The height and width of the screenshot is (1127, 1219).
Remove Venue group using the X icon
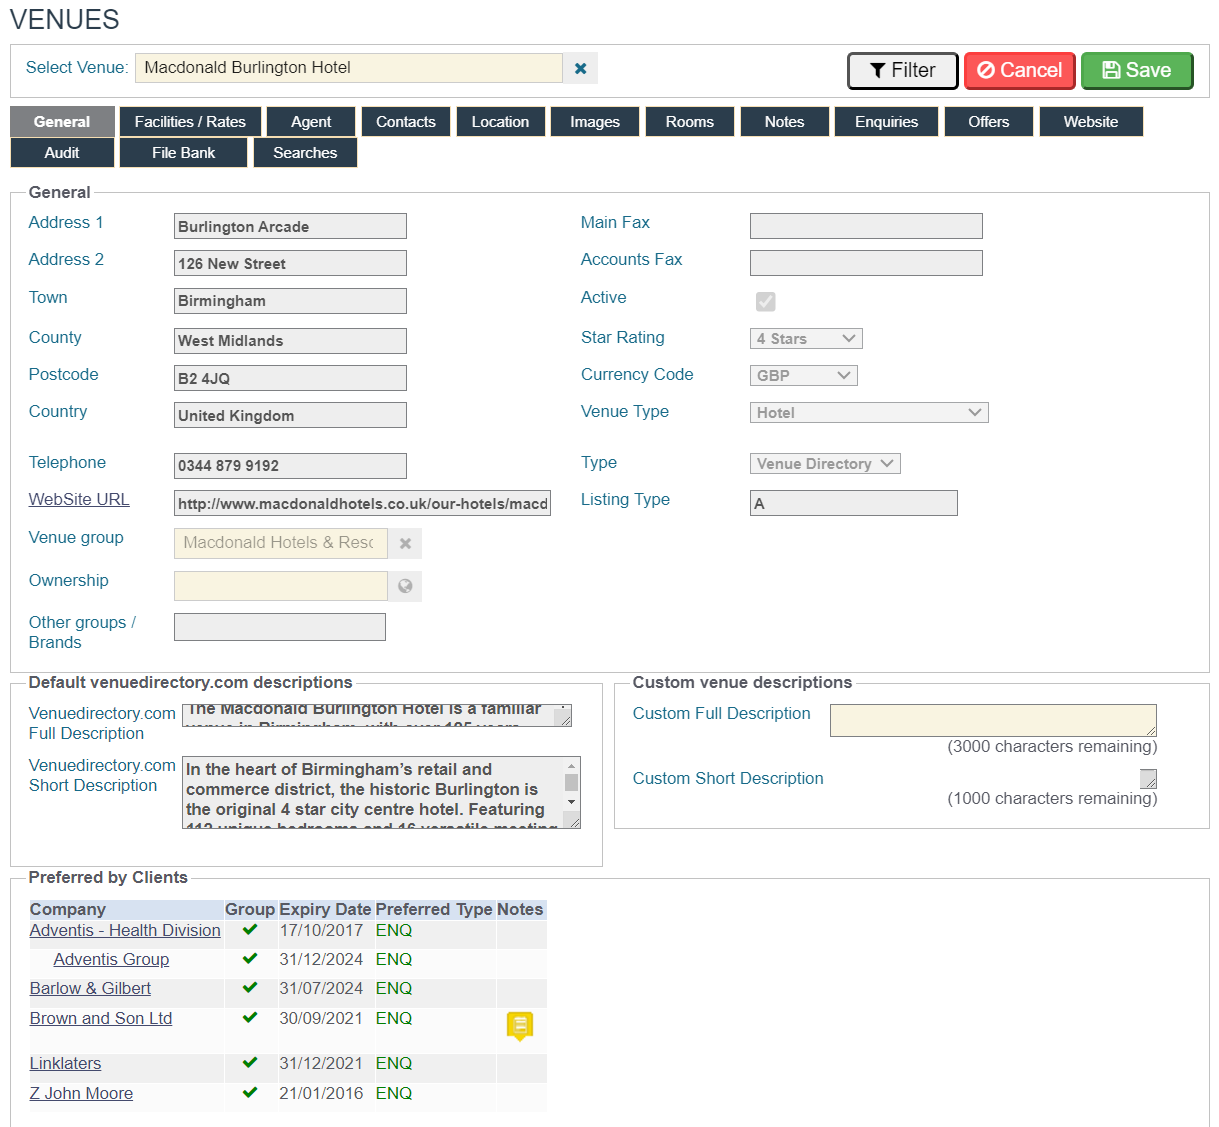click(405, 543)
